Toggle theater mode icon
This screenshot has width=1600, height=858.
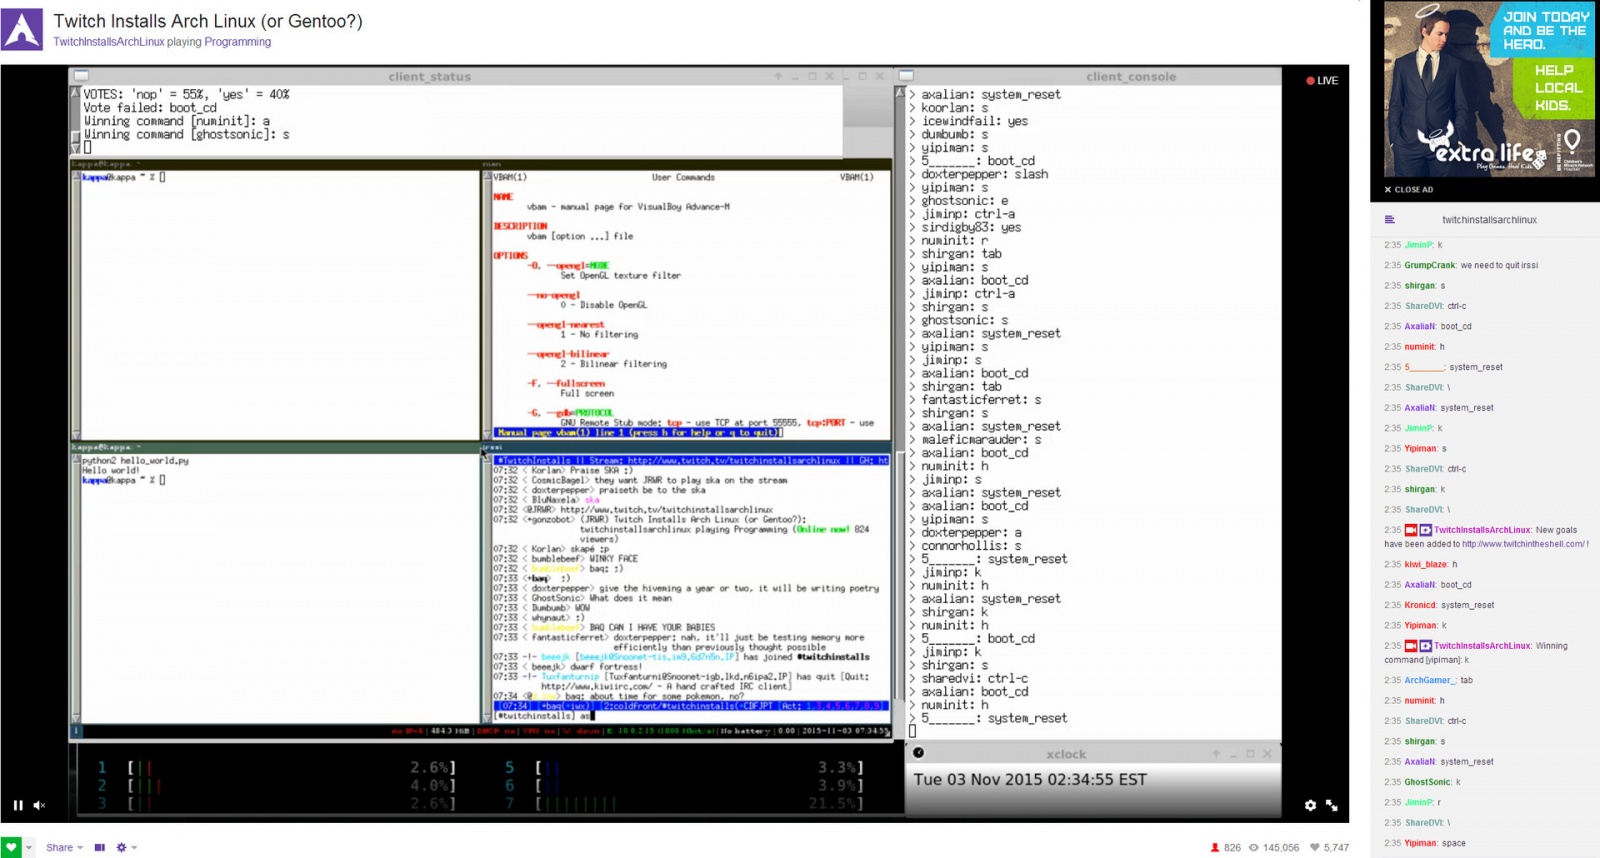(x=99, y=847)
